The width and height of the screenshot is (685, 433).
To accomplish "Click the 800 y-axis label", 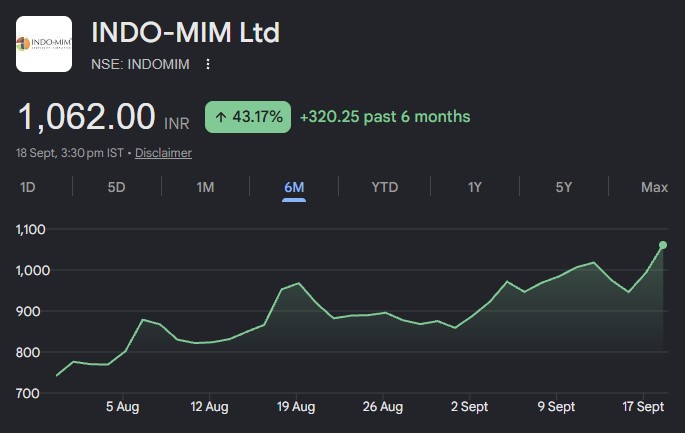I will pyautogui.click(x=28, y=352).
